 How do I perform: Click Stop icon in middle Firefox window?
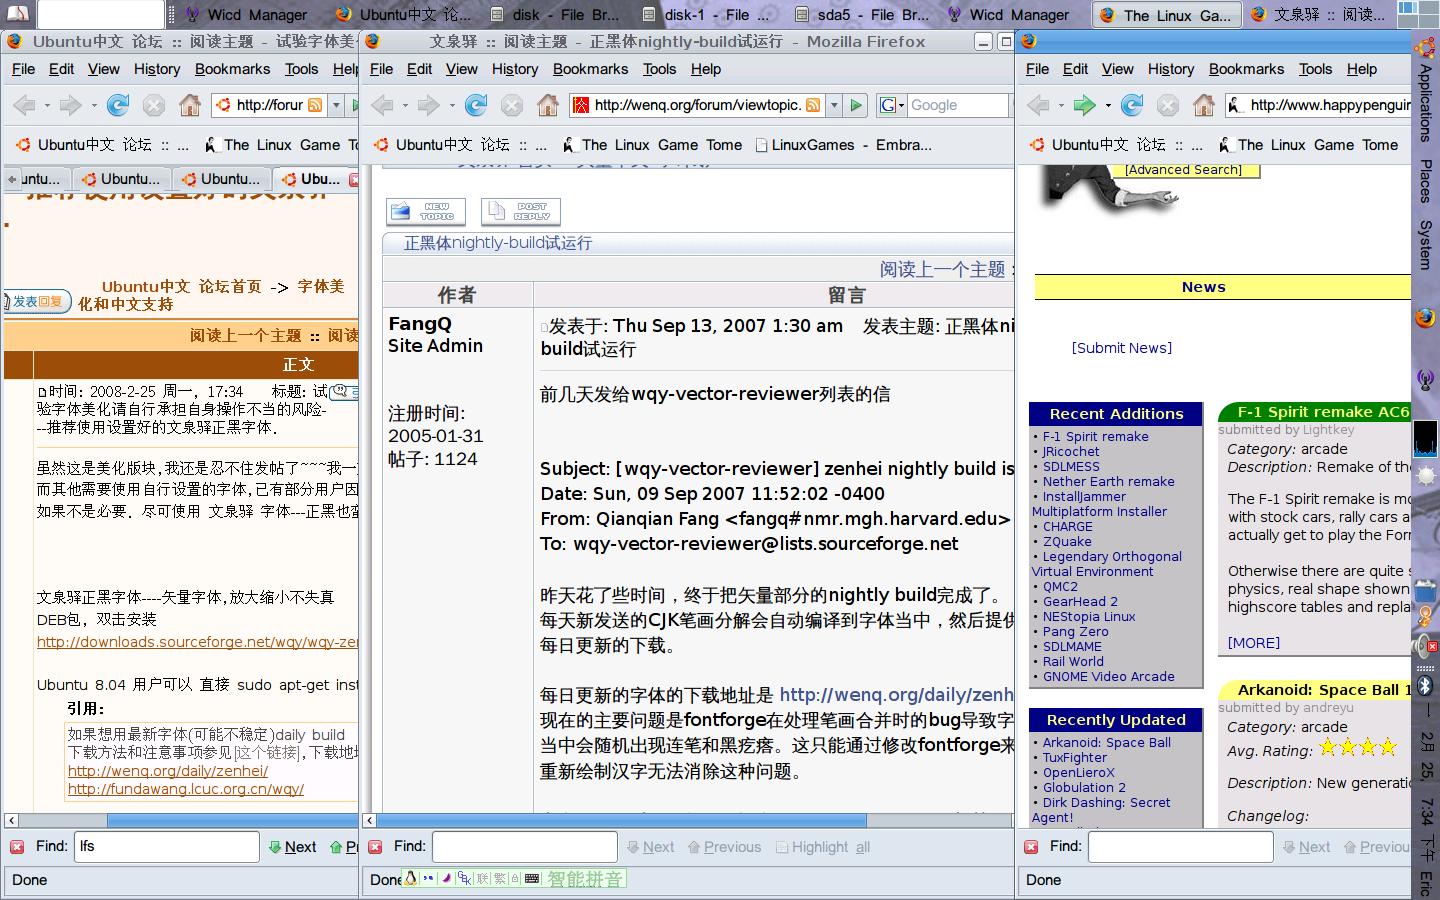512,105
